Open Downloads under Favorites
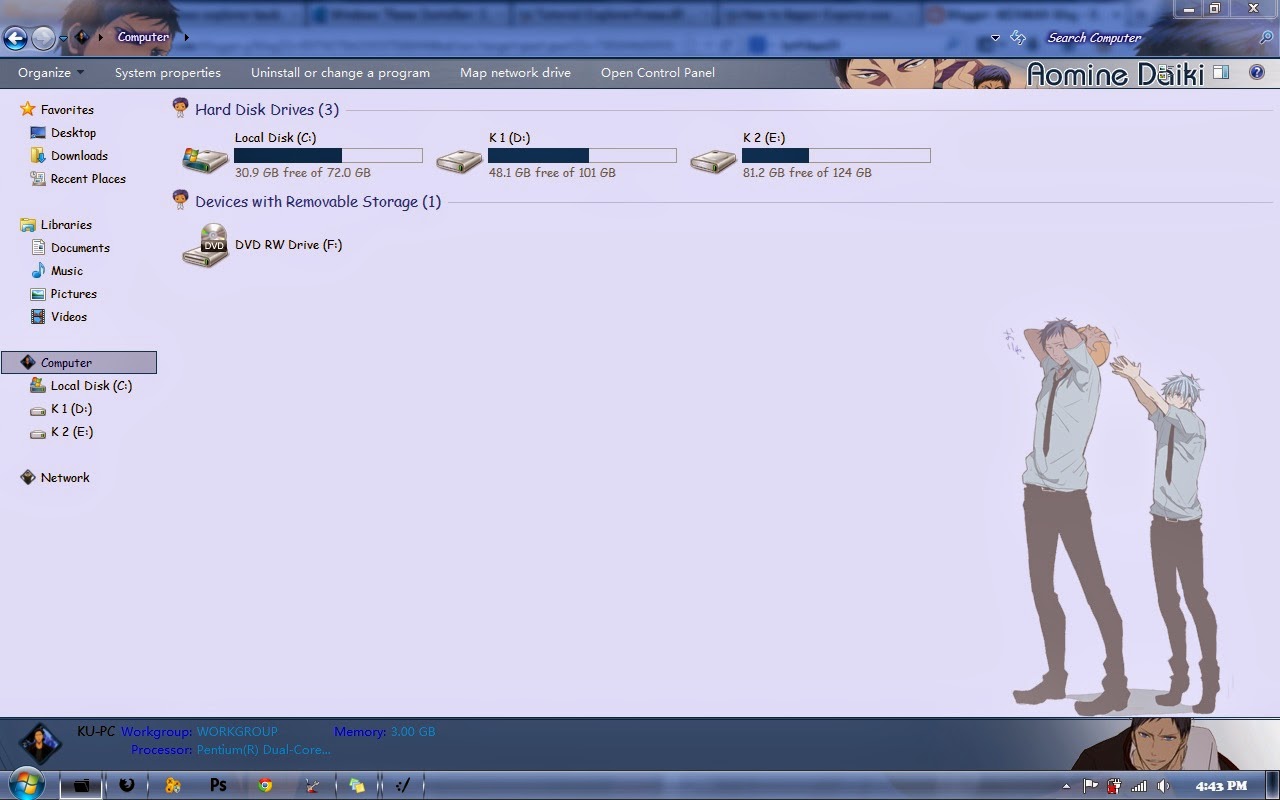The width and height of the screenshot is (1280, 800). click(79, 156)
